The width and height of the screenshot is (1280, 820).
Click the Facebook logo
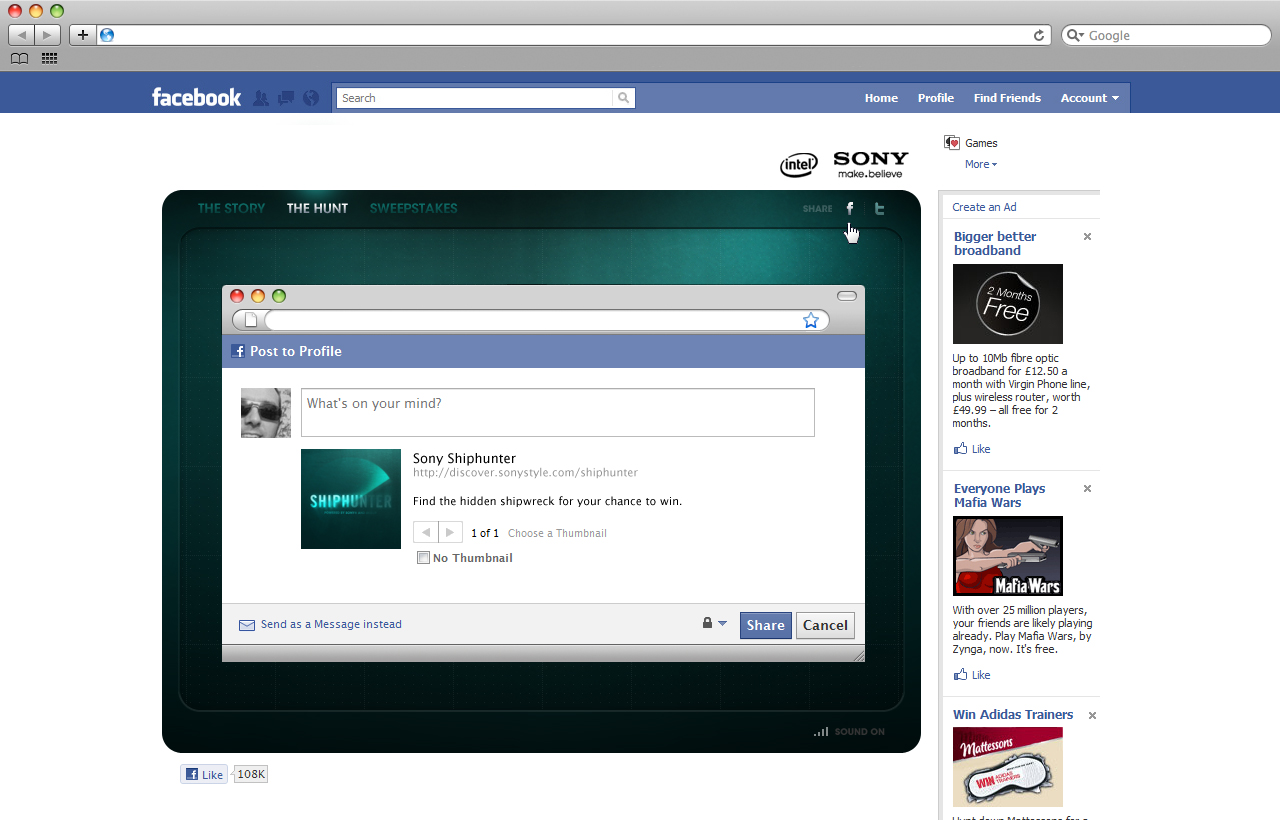click(x=196, y=97)
